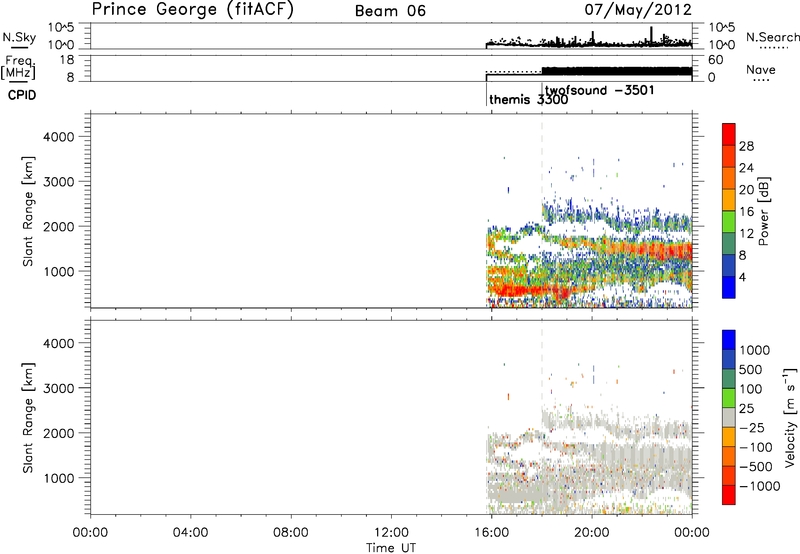
Task: Click the 'twofsound -3501' CPID text
Action: point(599,90)
